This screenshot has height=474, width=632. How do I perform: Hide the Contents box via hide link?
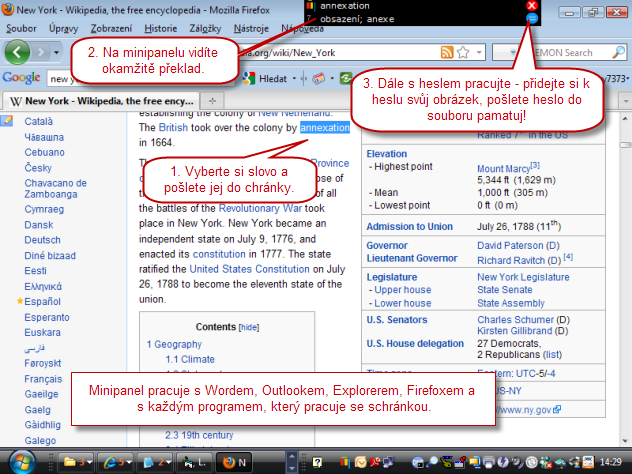[249, 327]
